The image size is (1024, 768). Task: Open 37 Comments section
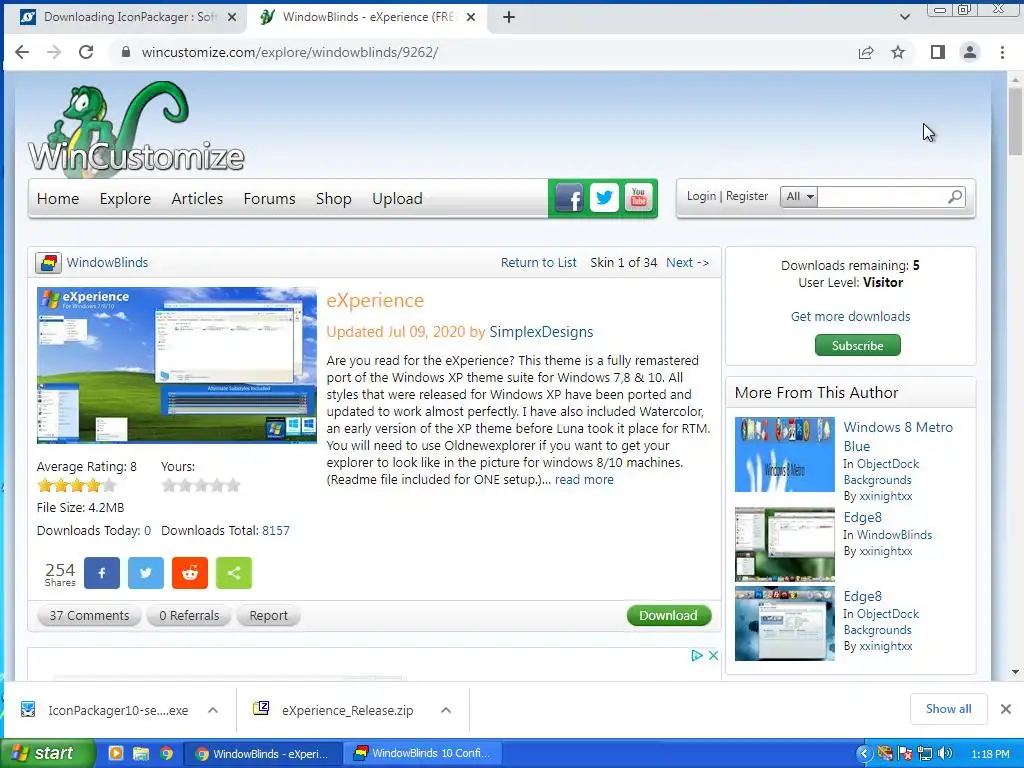(x=89, y=615)
